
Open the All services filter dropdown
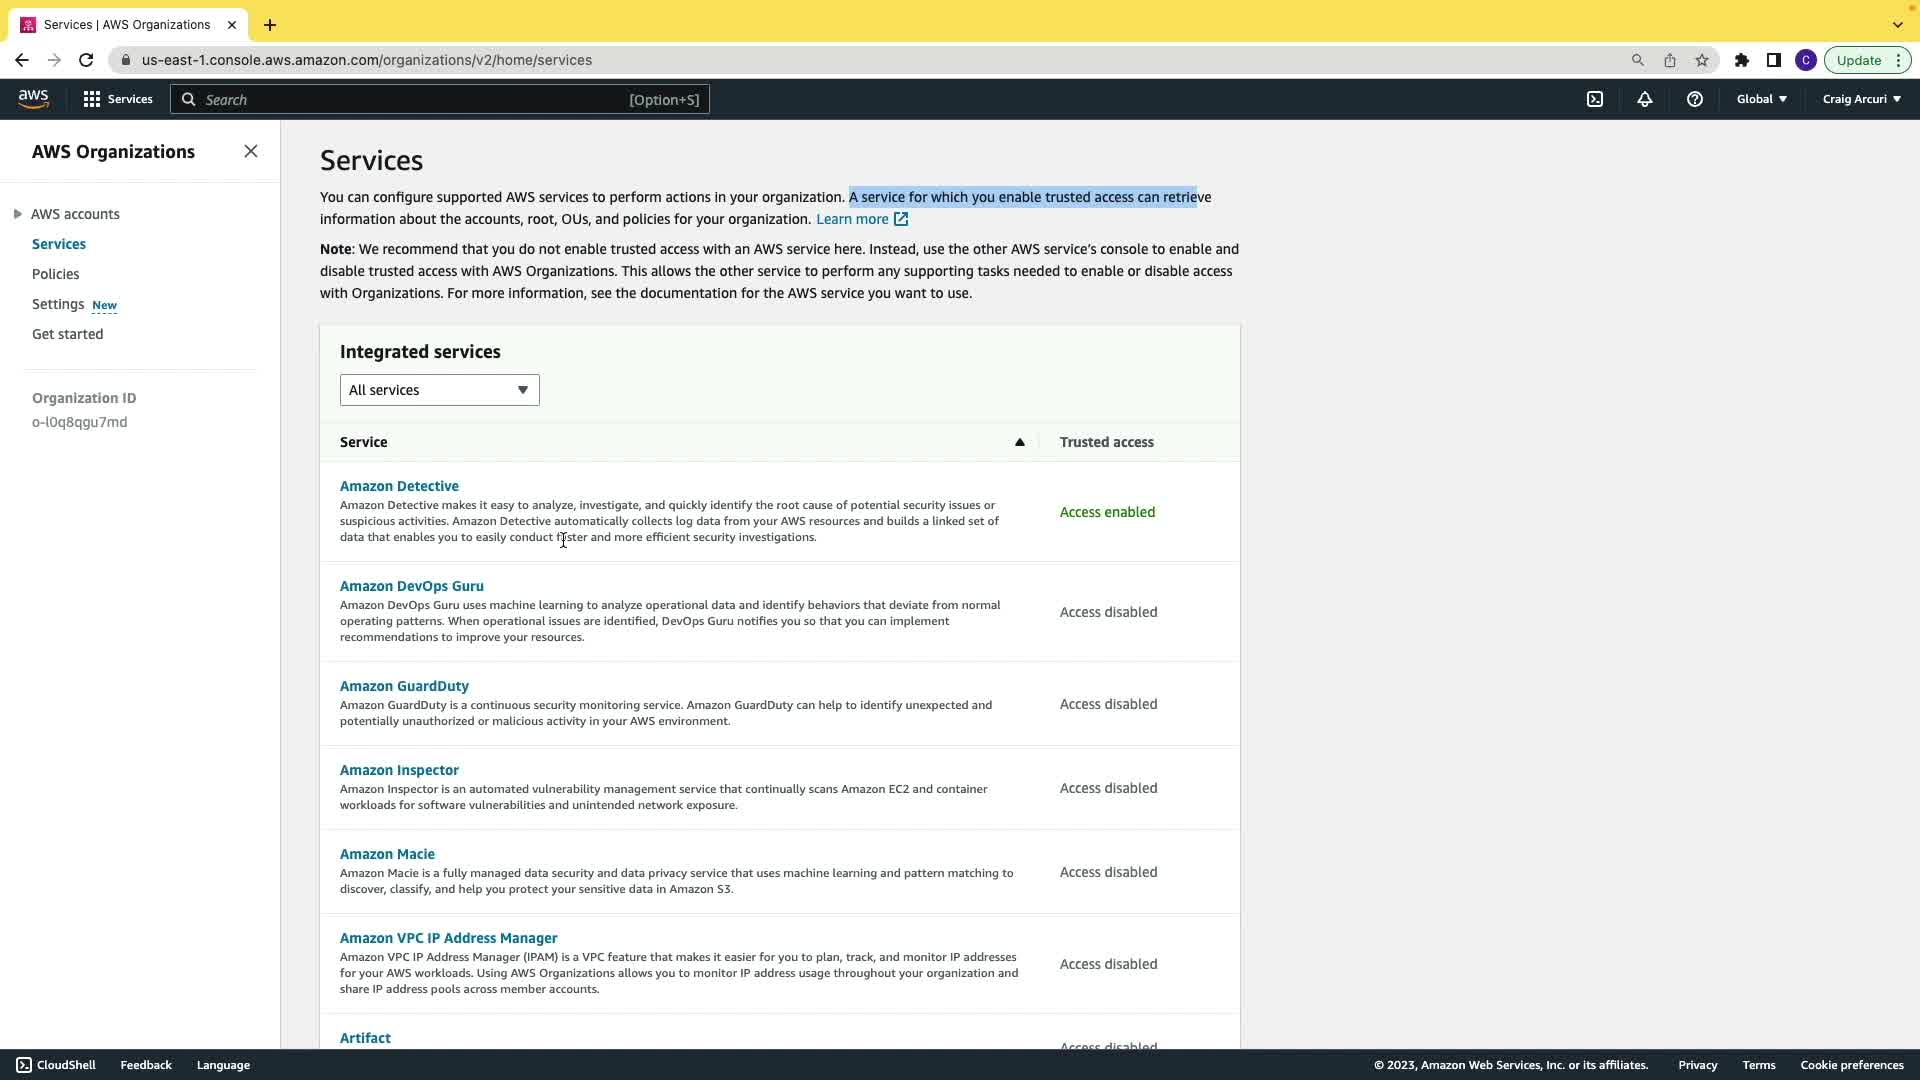point(439,390)
